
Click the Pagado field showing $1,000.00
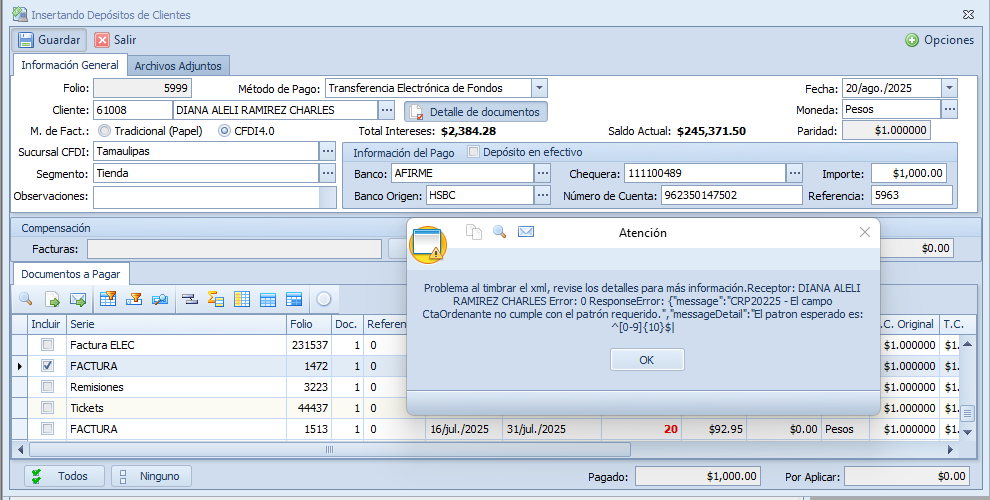click(x=698, y=476)
